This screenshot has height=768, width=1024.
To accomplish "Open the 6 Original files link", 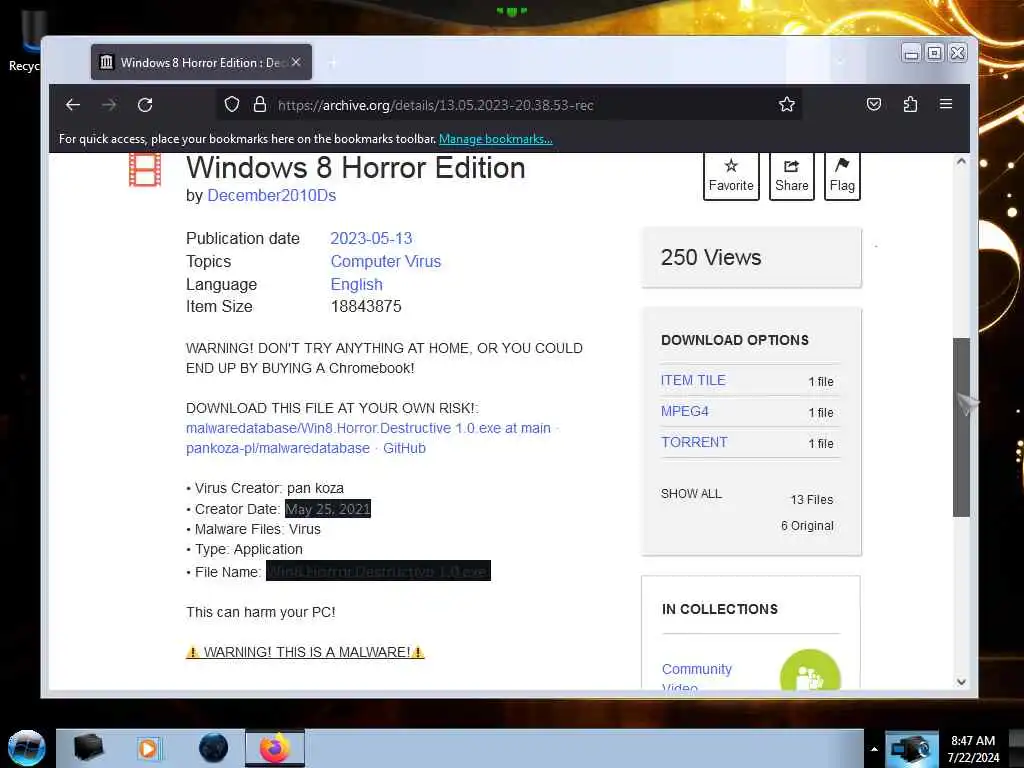I will point(807,526).
